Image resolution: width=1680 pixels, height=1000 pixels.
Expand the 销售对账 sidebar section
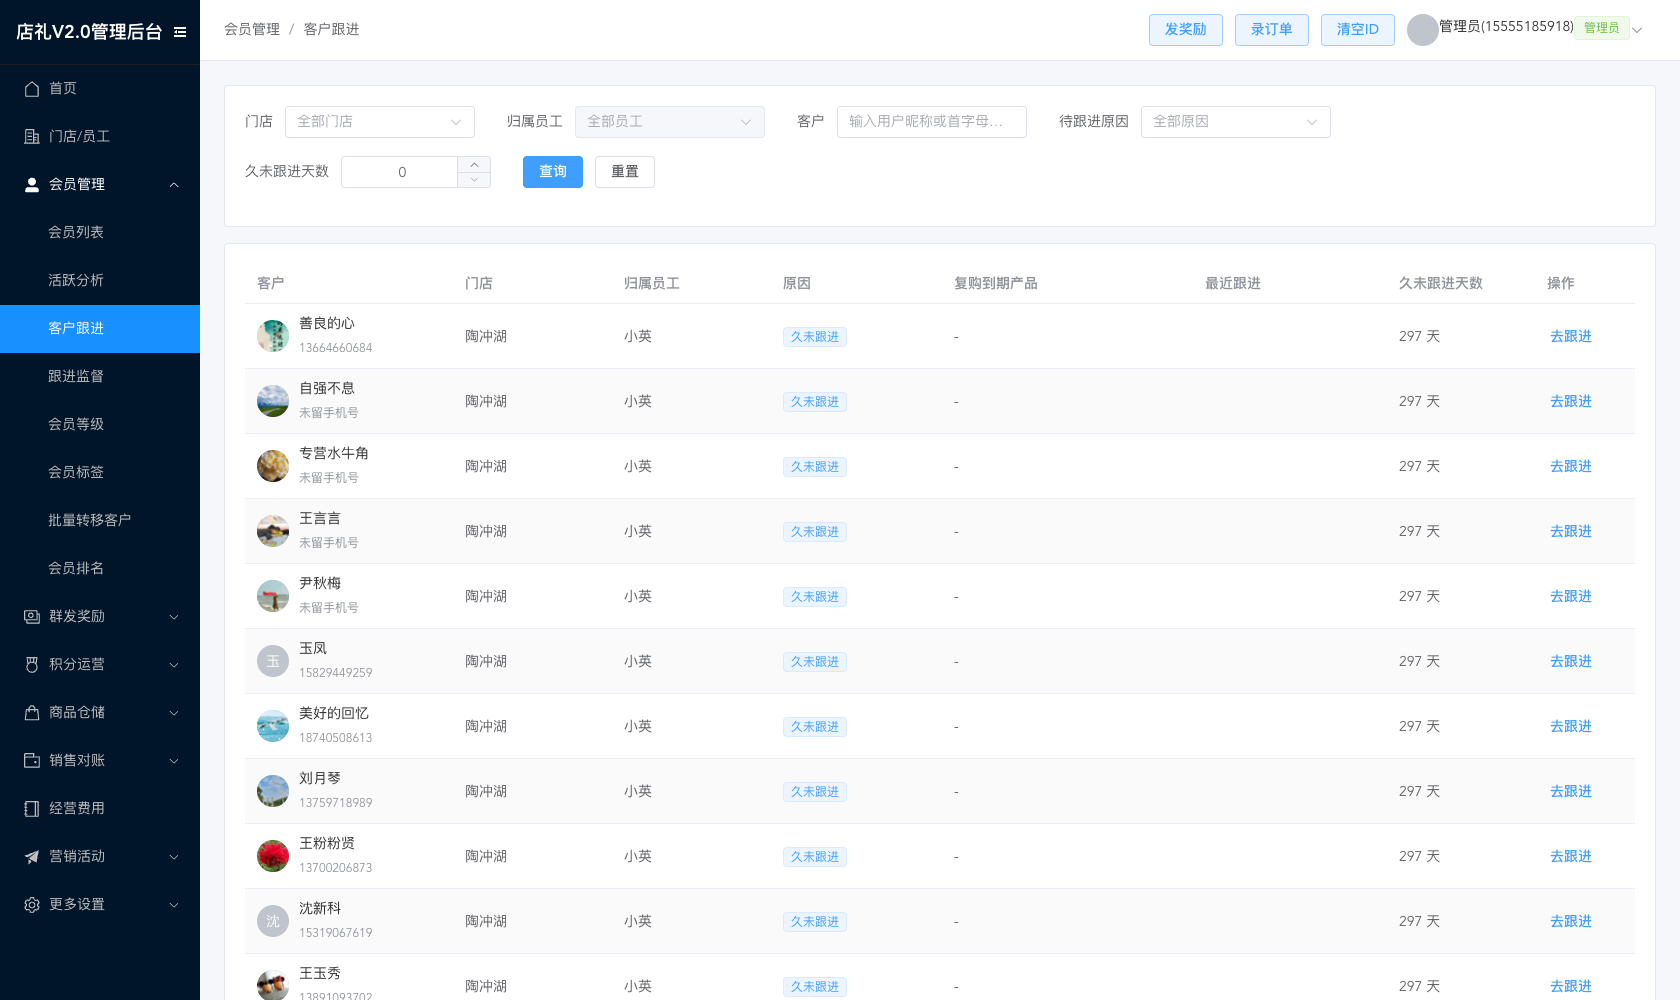(100, 760)
